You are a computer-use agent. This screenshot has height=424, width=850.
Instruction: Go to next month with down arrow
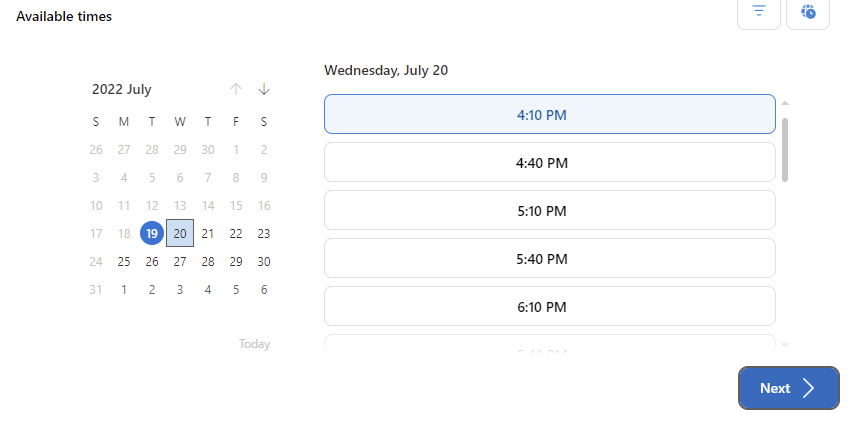click(x=264, y=89)
